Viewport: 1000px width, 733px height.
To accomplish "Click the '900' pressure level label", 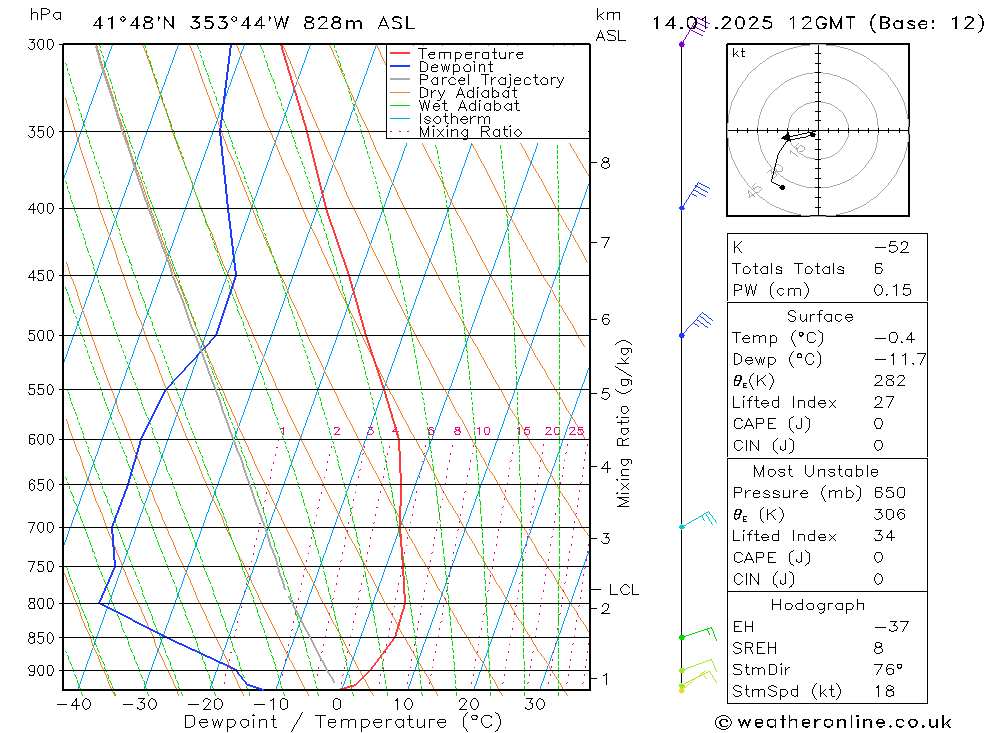I will (x=41, y=670).
